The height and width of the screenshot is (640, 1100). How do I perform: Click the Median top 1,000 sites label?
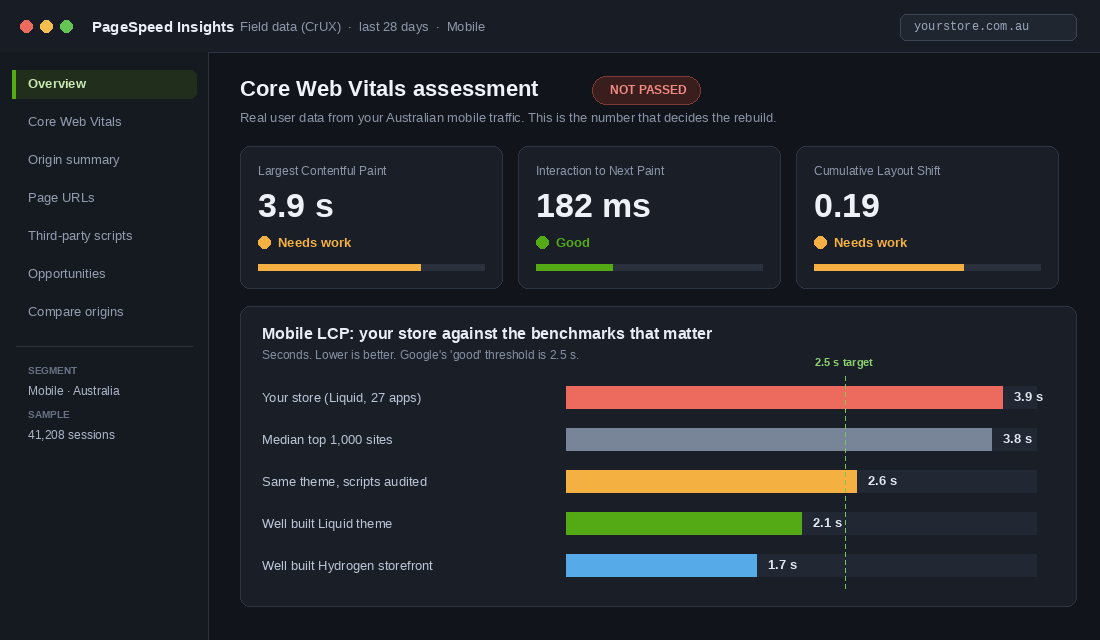(x=327, y=440)
